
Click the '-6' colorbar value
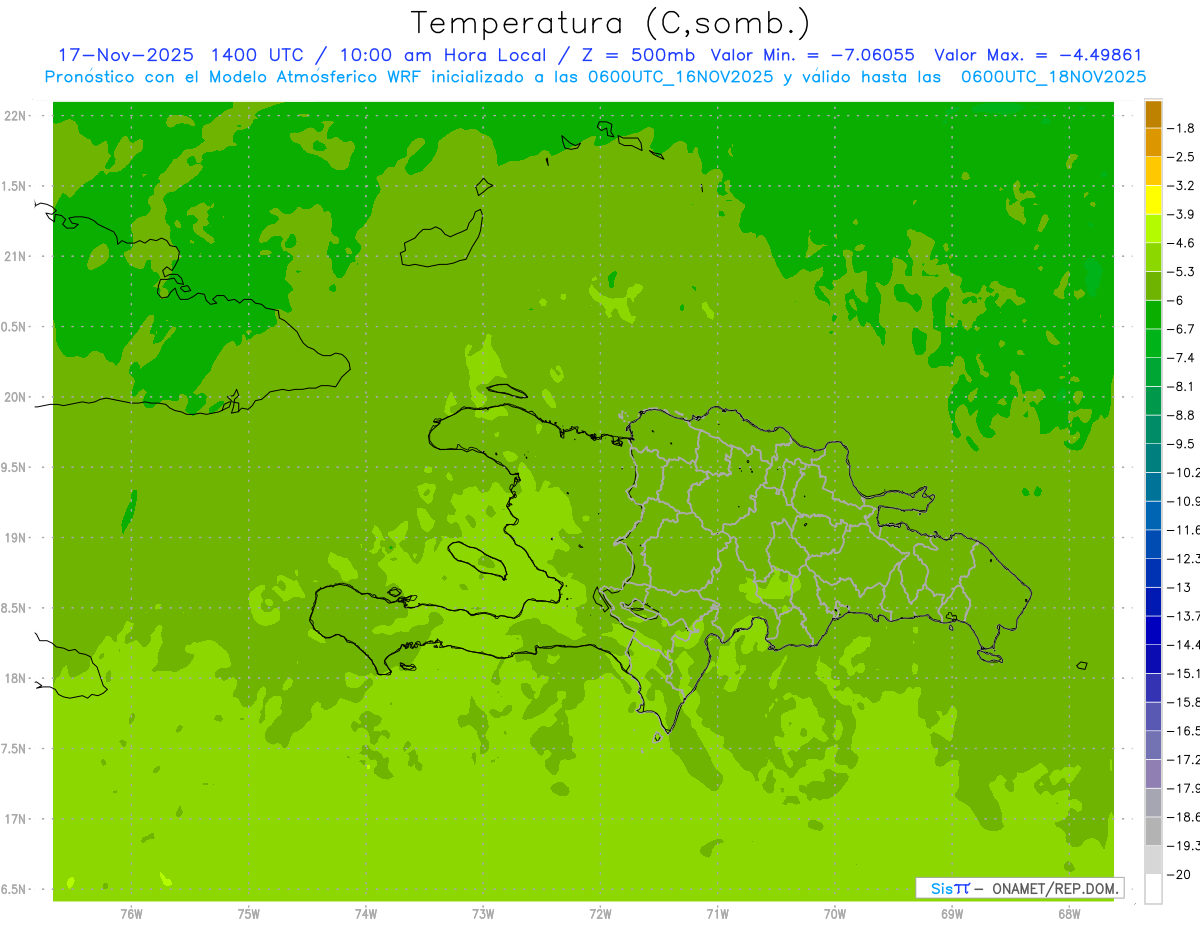click(x=1176, y=300)
